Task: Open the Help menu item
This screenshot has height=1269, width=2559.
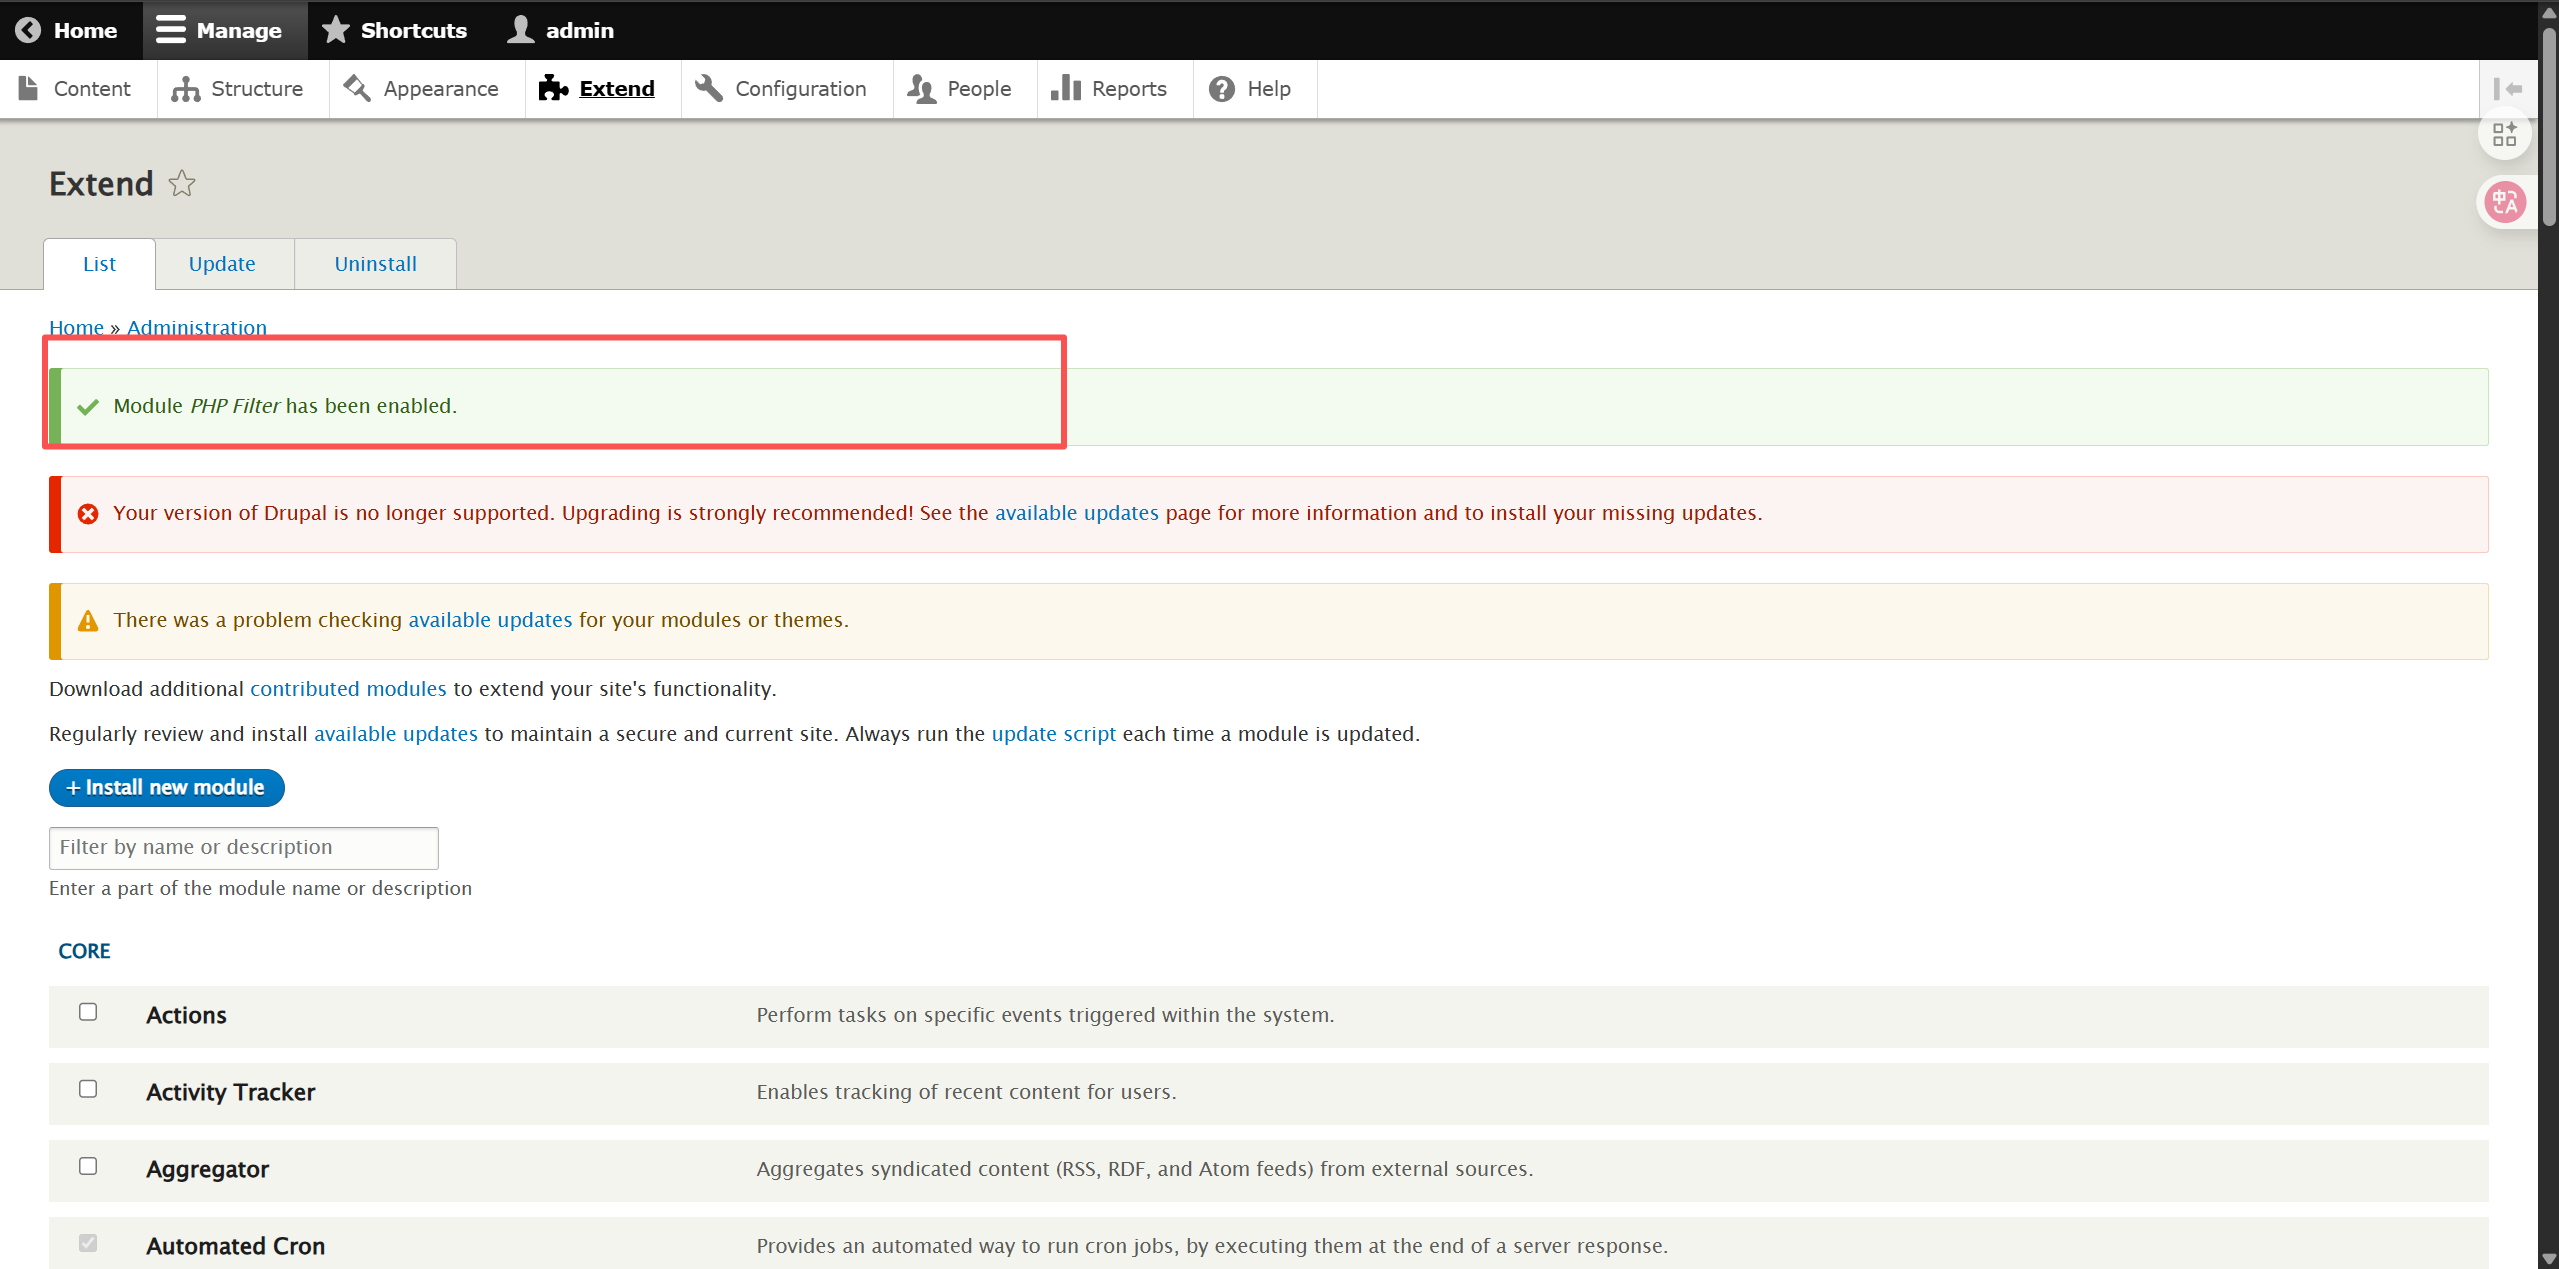Action: tap(1250, 89)
